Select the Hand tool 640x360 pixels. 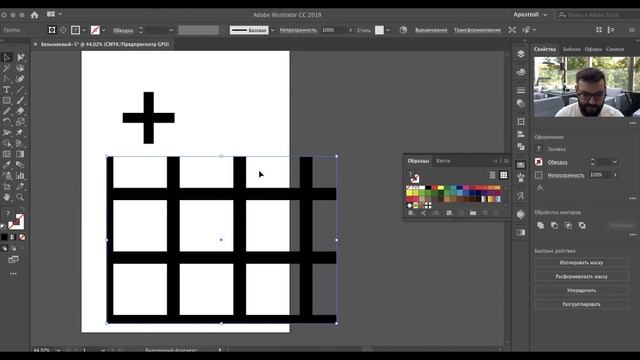coord(7,197)
